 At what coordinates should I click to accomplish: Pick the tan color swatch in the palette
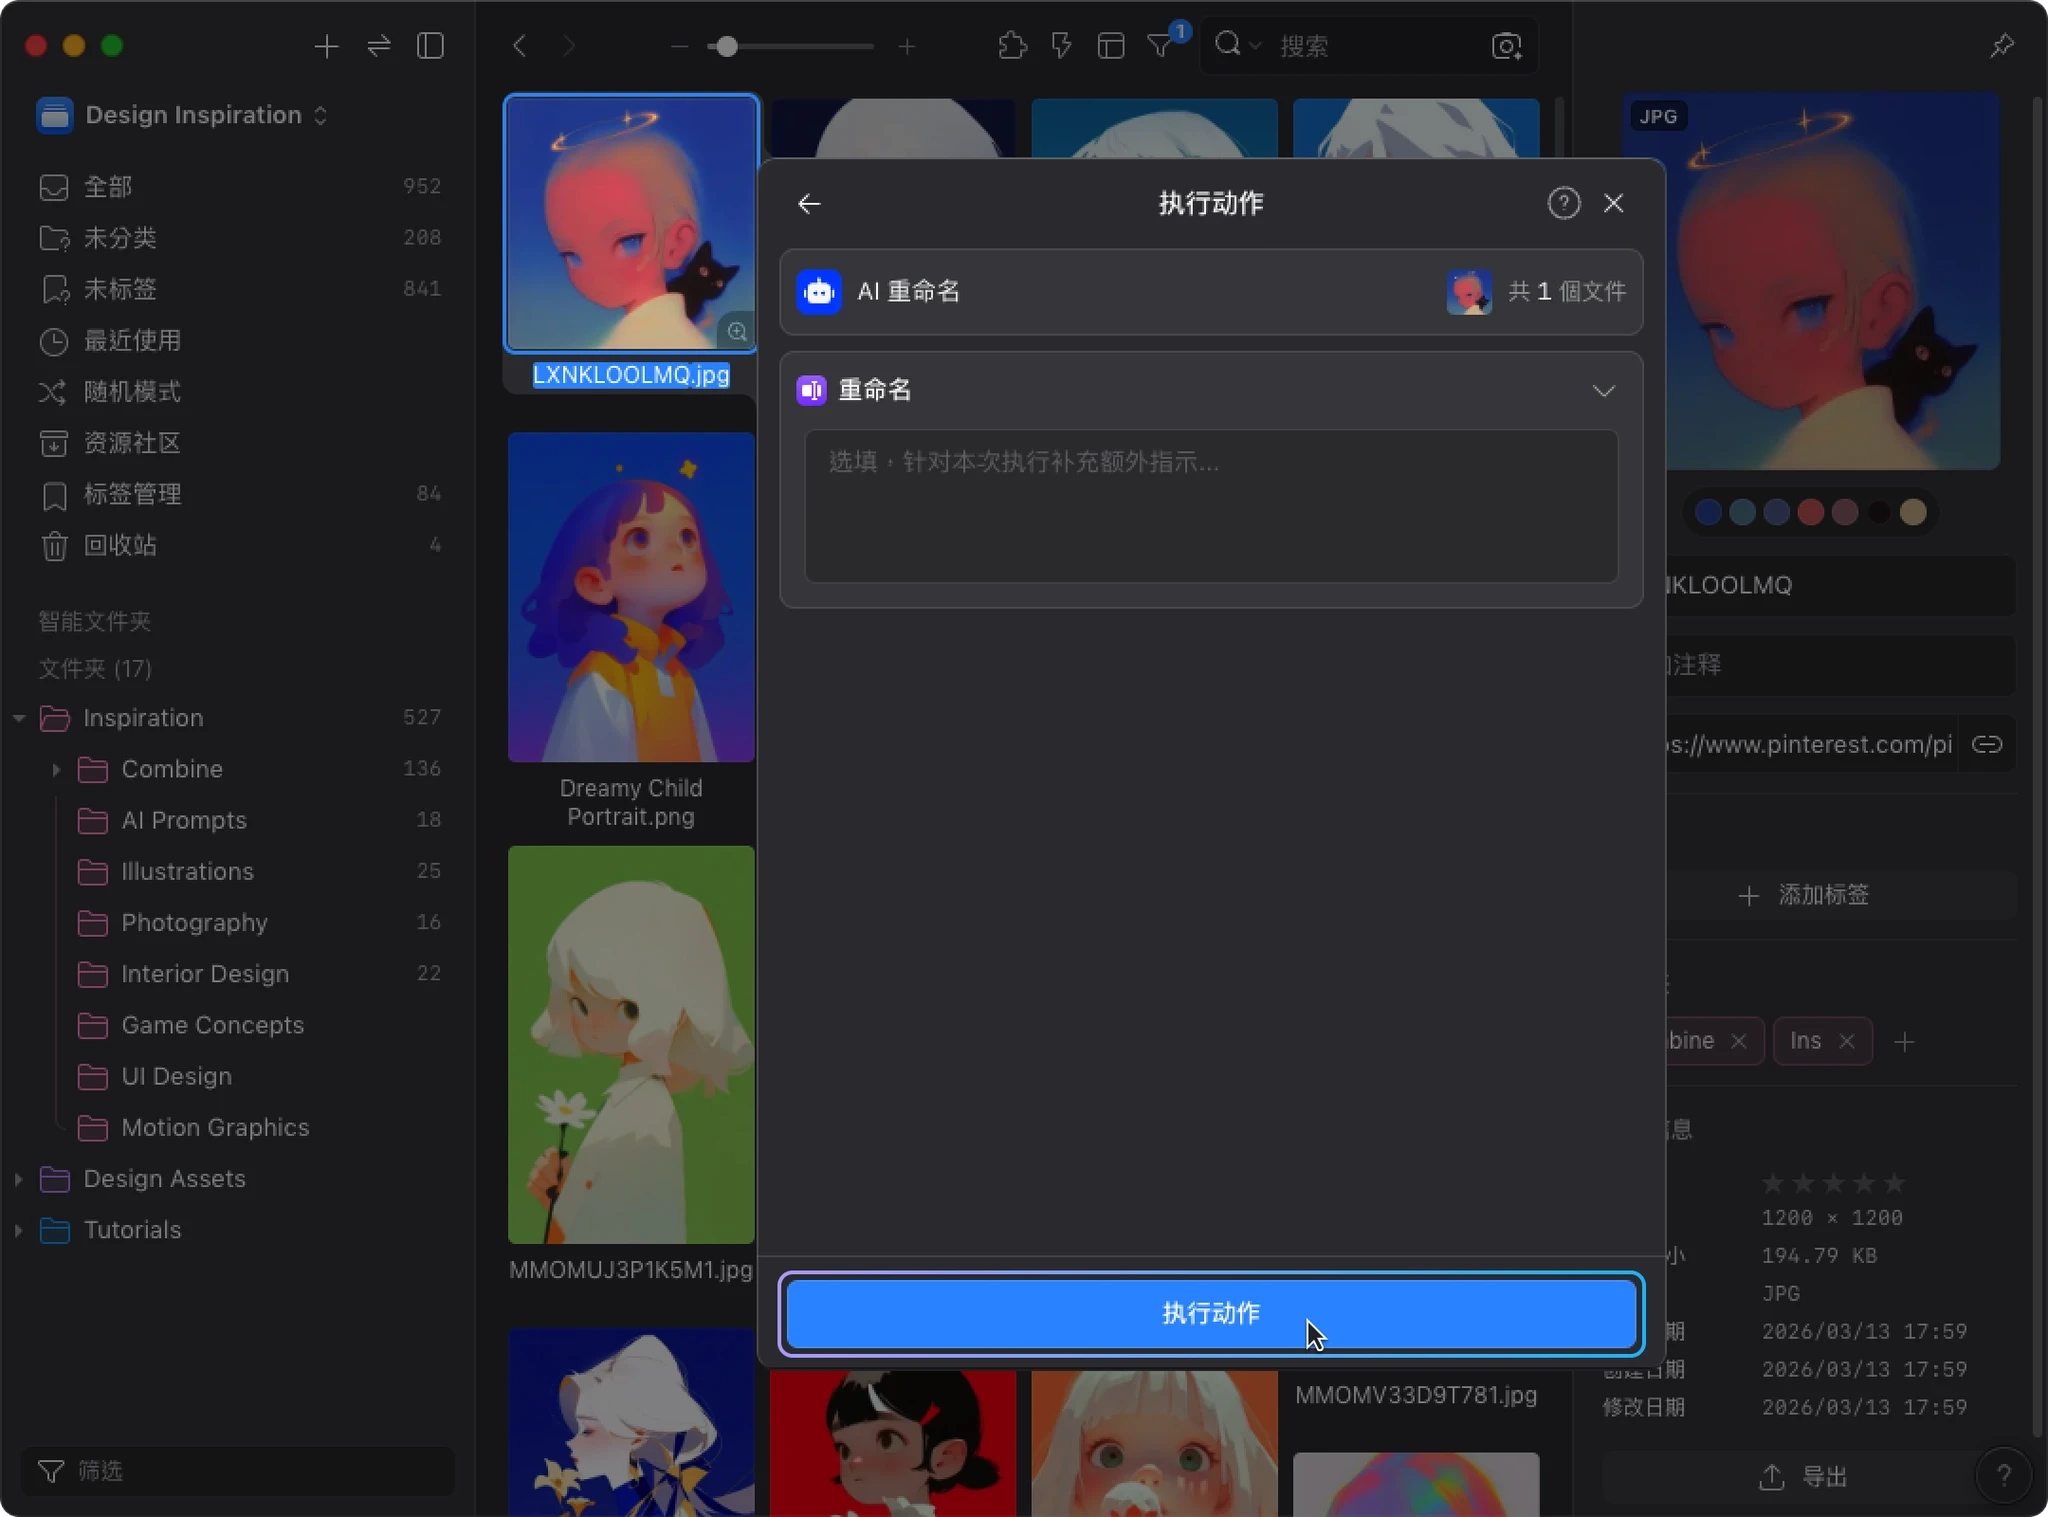(1912, 512)
